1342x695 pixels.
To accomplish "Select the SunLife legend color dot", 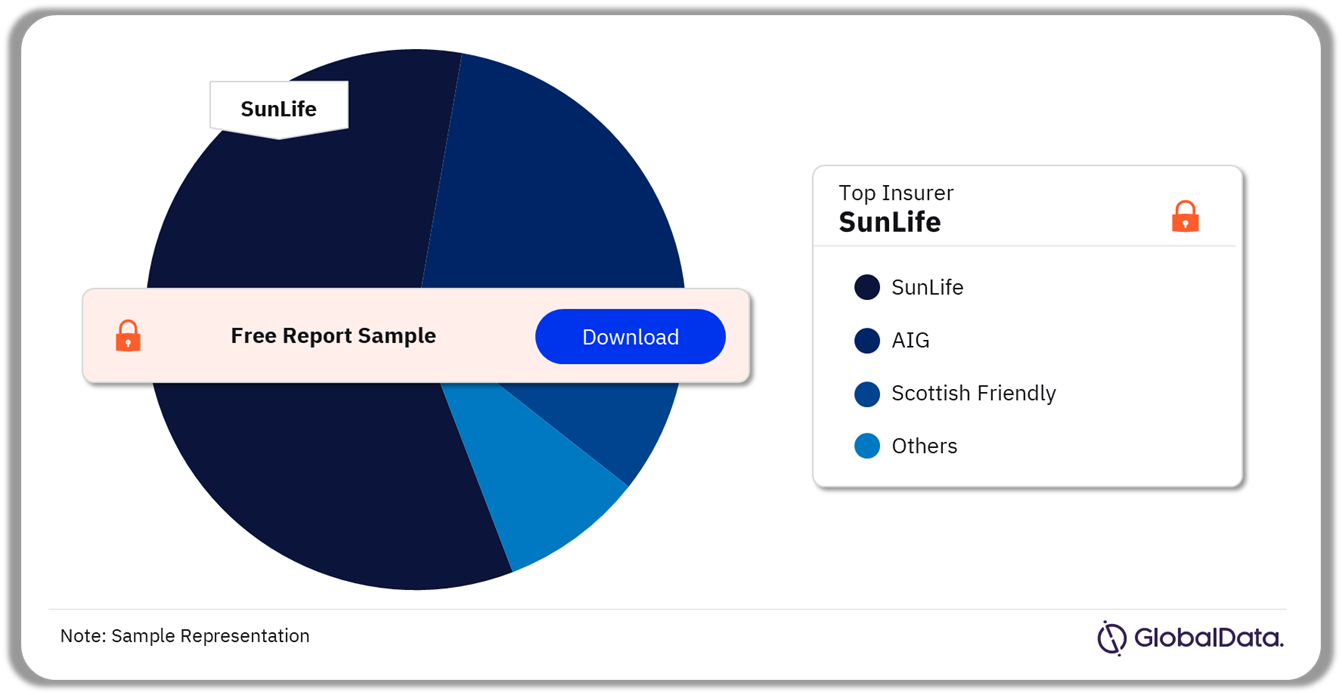I will click(x=867, y=288).
